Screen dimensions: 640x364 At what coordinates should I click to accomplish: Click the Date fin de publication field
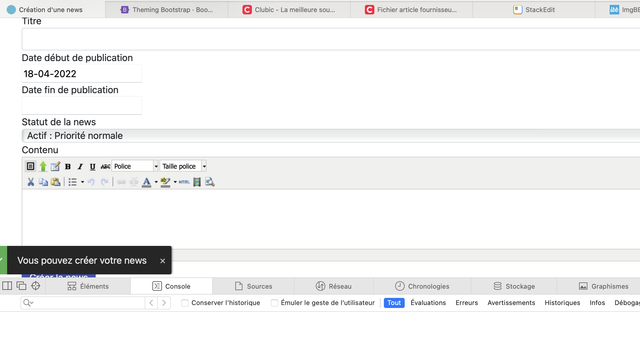(x=82, y=105)
